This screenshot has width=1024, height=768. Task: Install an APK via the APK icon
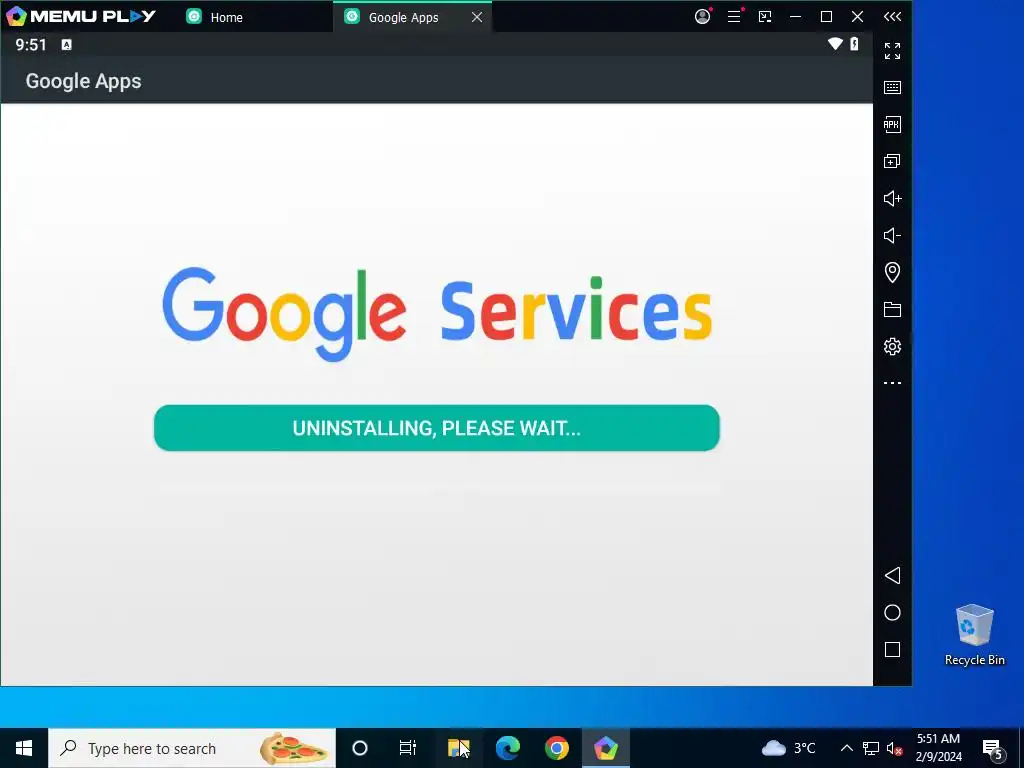point(892,124)
